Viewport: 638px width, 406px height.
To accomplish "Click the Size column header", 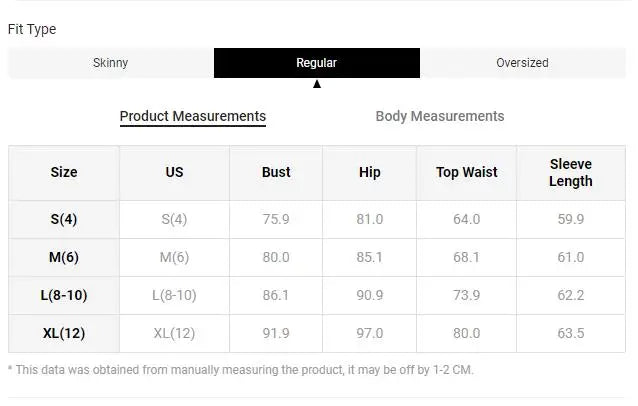I will click(64, 172).
